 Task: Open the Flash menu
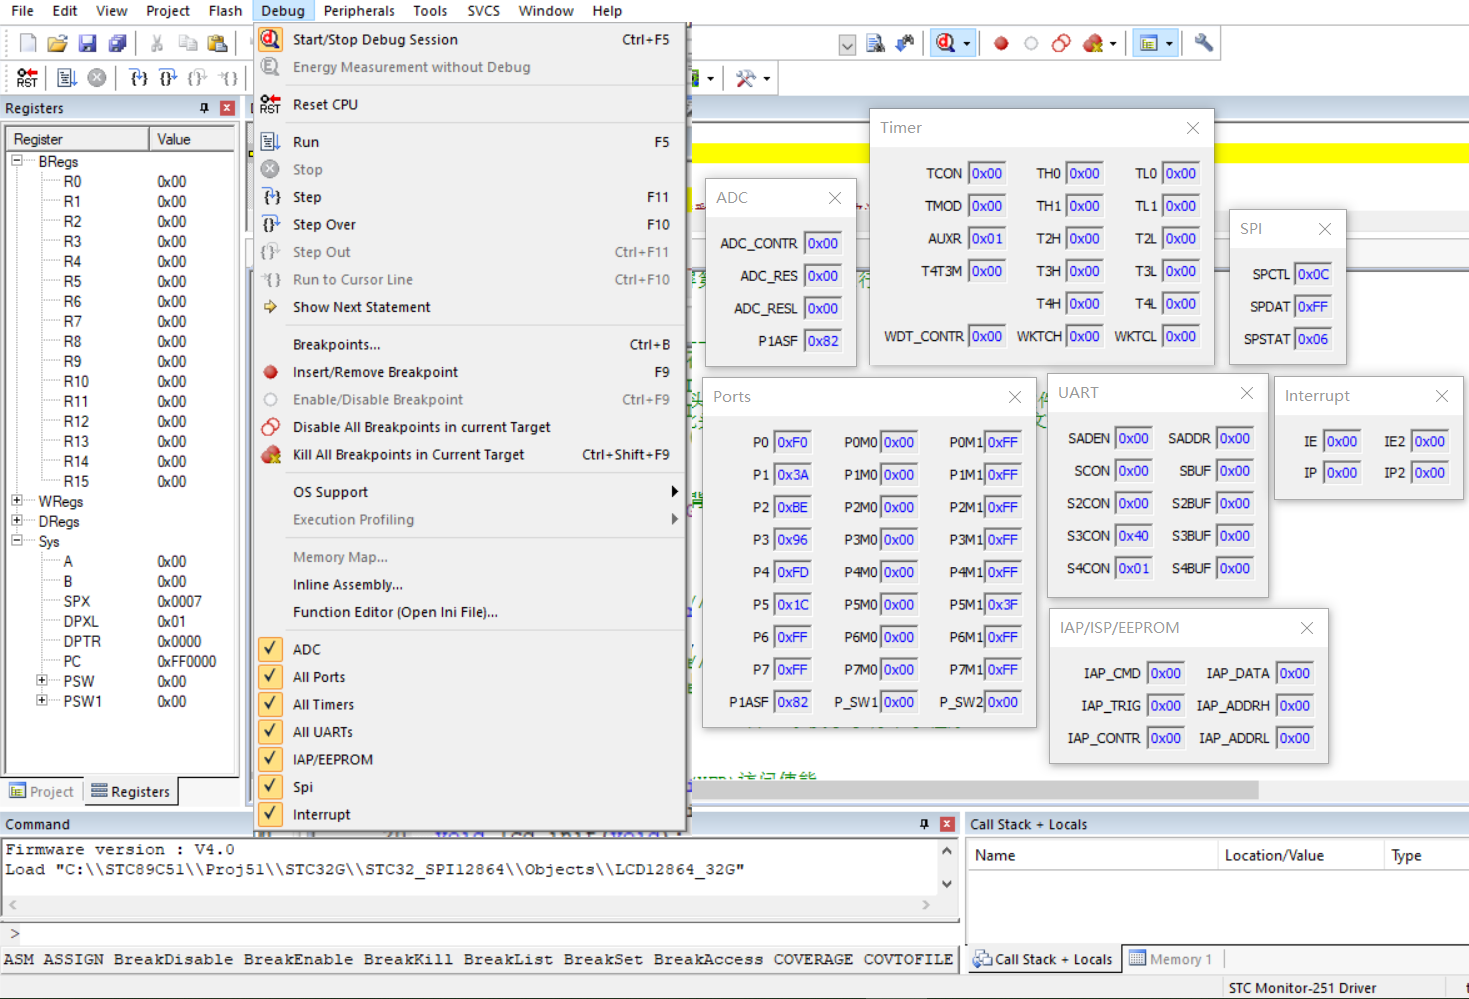pyautogui.click(x=225, y=11)
